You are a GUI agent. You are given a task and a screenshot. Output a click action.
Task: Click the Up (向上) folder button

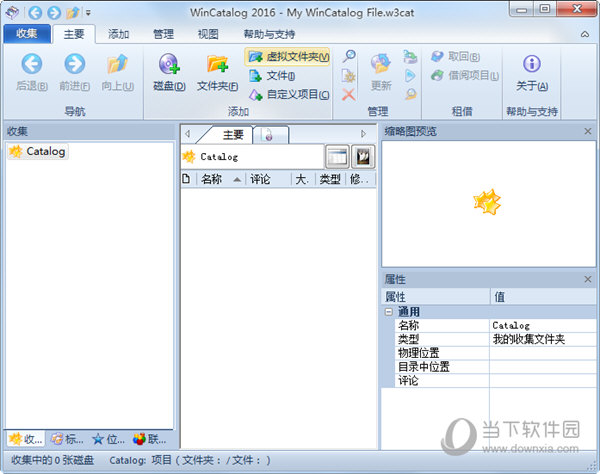117,72
